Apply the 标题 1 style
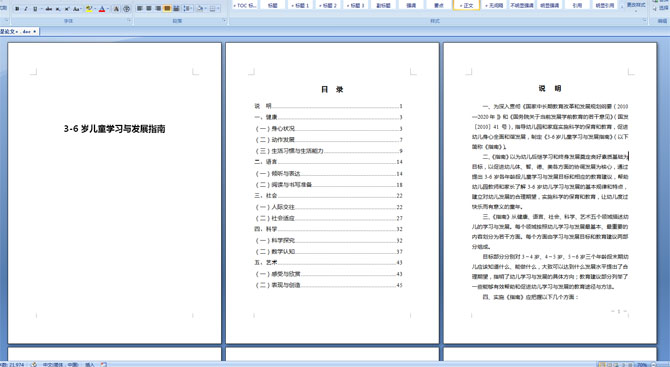The height and width of the screenshot is (367, 670). 300,6
